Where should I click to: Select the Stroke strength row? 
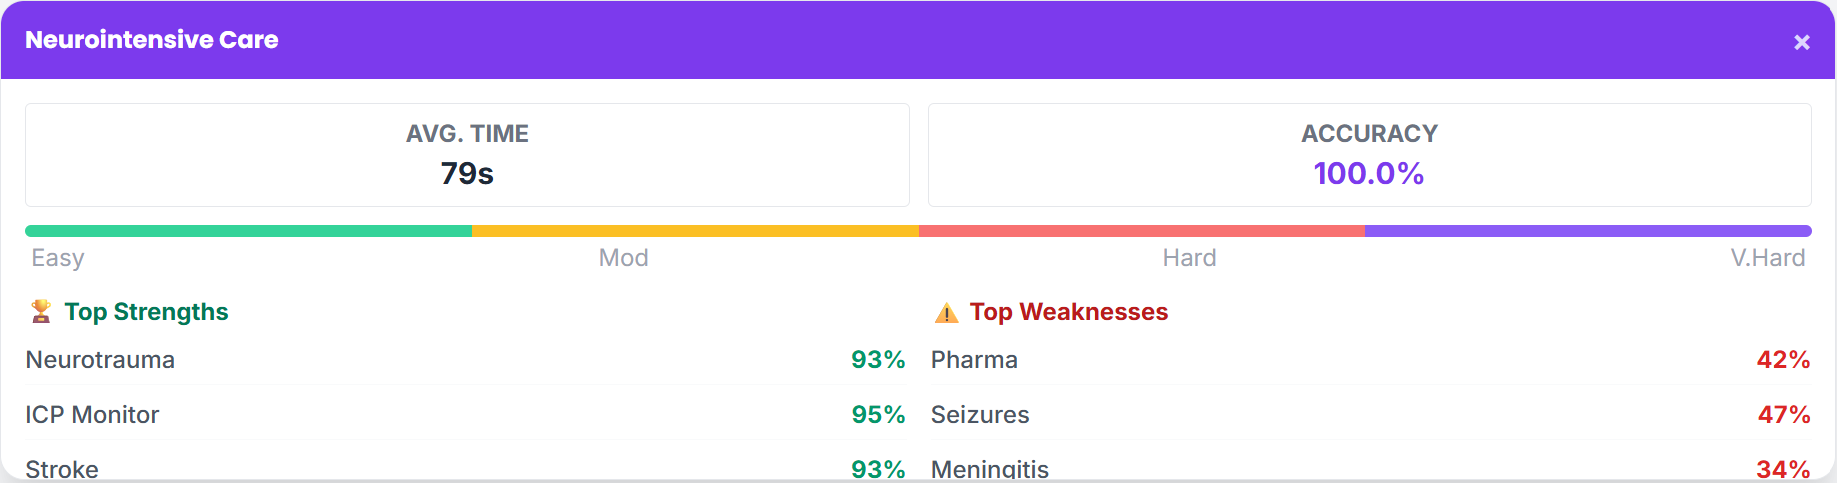[465, 468]
